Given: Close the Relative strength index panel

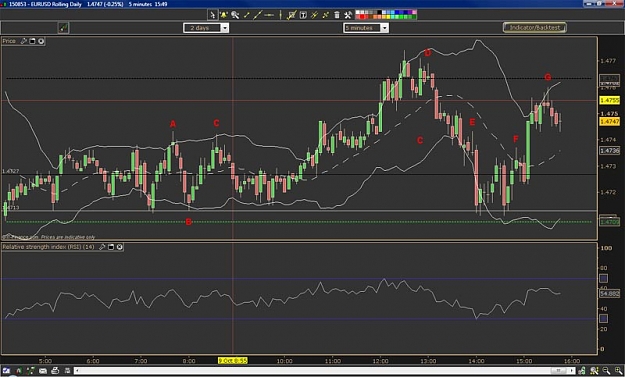Looking at the screenshot, I should pyautogui.click(x=119, y=247).
